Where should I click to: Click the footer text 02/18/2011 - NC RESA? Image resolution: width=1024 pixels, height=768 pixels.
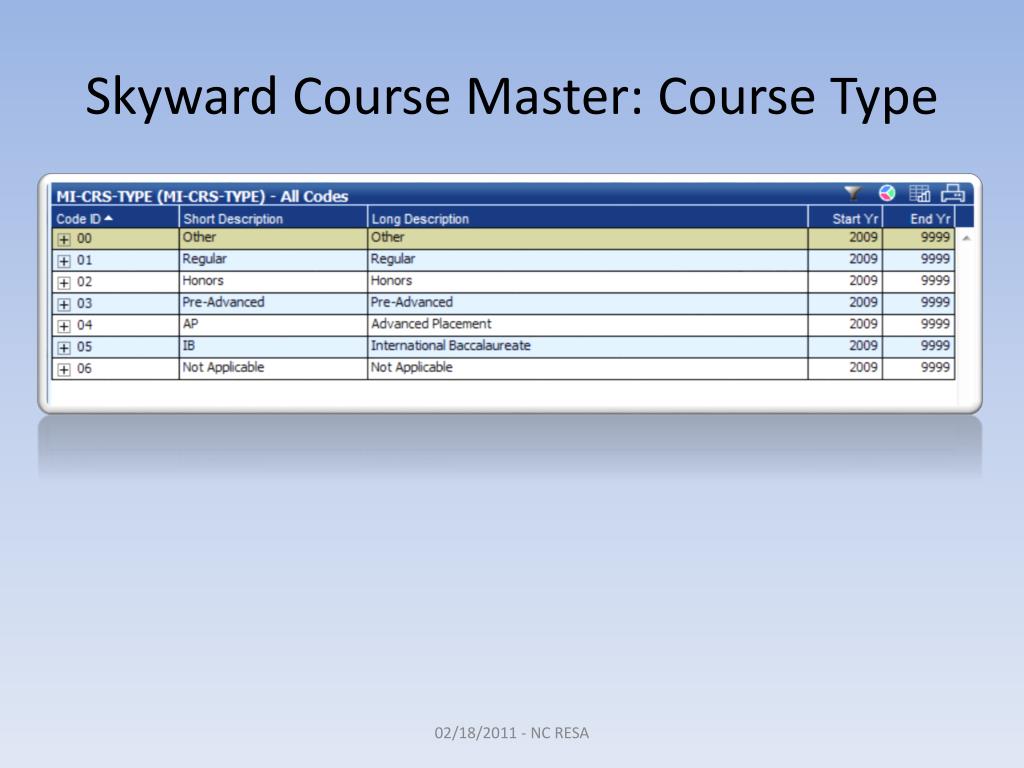click(x=511, y=733)
